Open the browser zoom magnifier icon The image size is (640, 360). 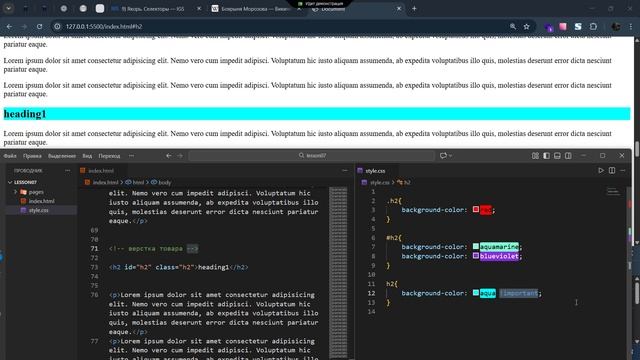[x=513, y=27]
